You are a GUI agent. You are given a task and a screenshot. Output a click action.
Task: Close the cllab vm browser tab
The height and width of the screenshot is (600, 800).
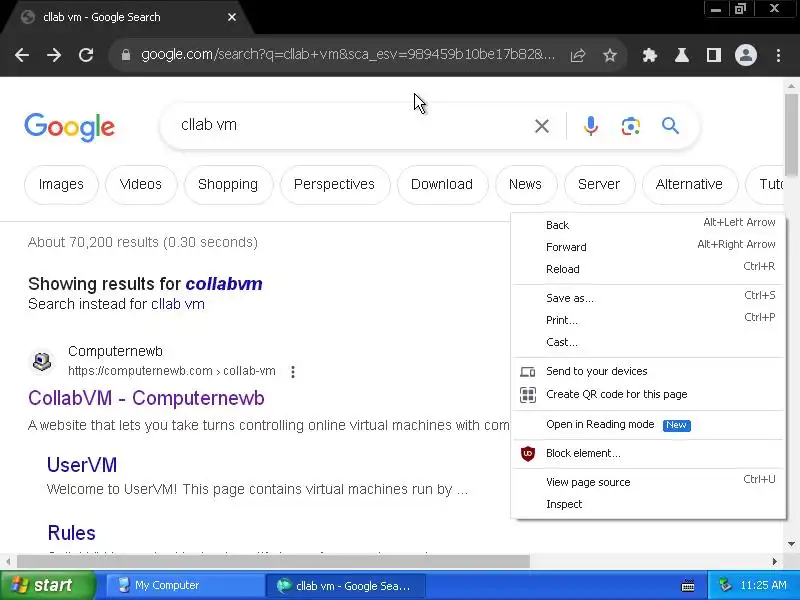click(x=232, y=17)
